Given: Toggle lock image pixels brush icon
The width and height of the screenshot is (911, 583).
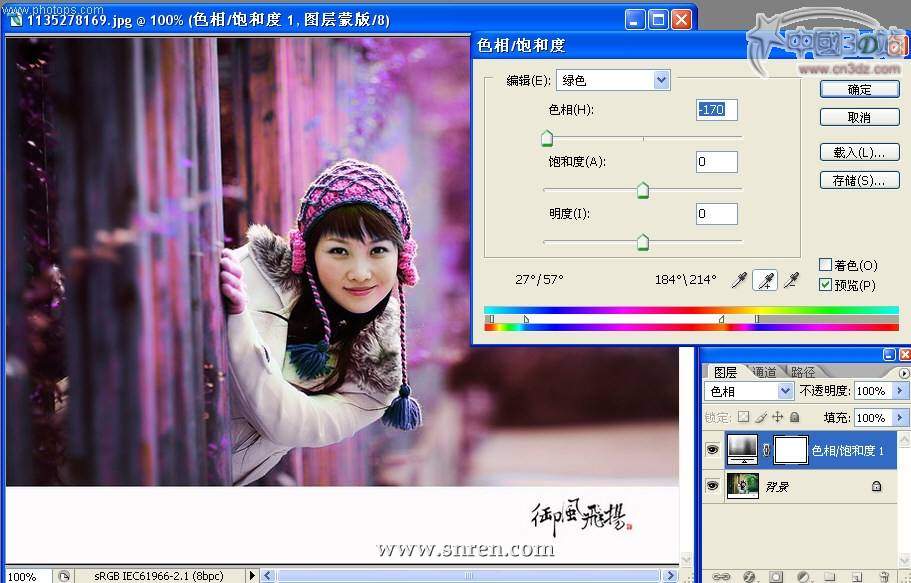Looking at the screenshot, I should click(761, 417).
